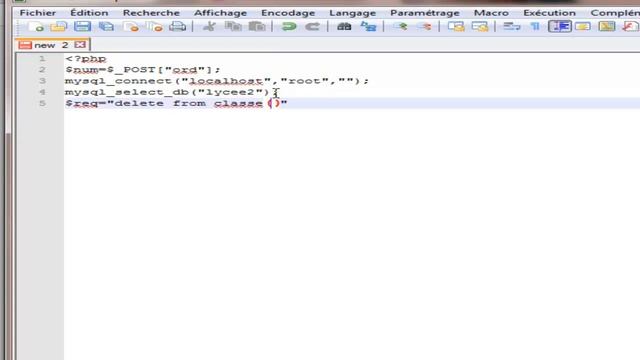Click line number 5 in the margin
Image resolution: width=640 pixels, height=360 pixels.
(x=42, y=103)
